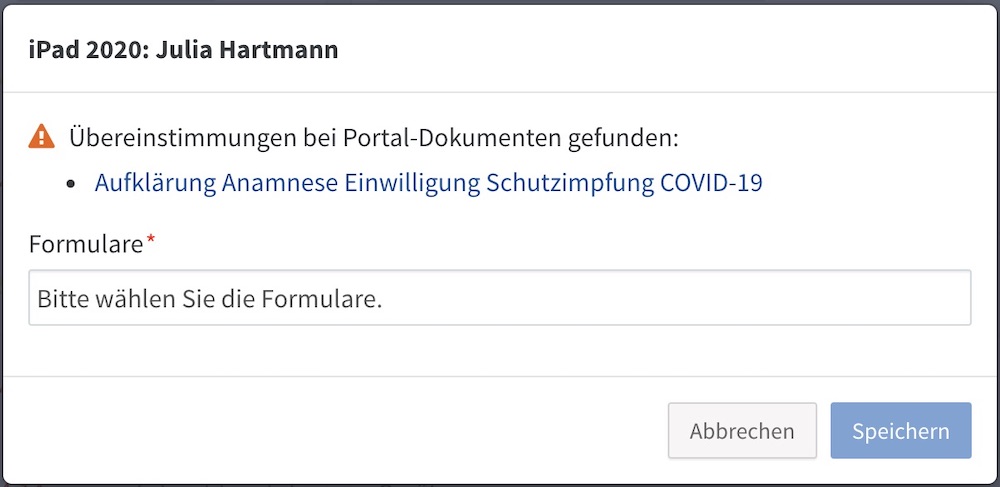This screenshot has width=1000, height=487.
Task: Click the blue Speichern button label
Action: pyautogui.click(x=901, y=431)
